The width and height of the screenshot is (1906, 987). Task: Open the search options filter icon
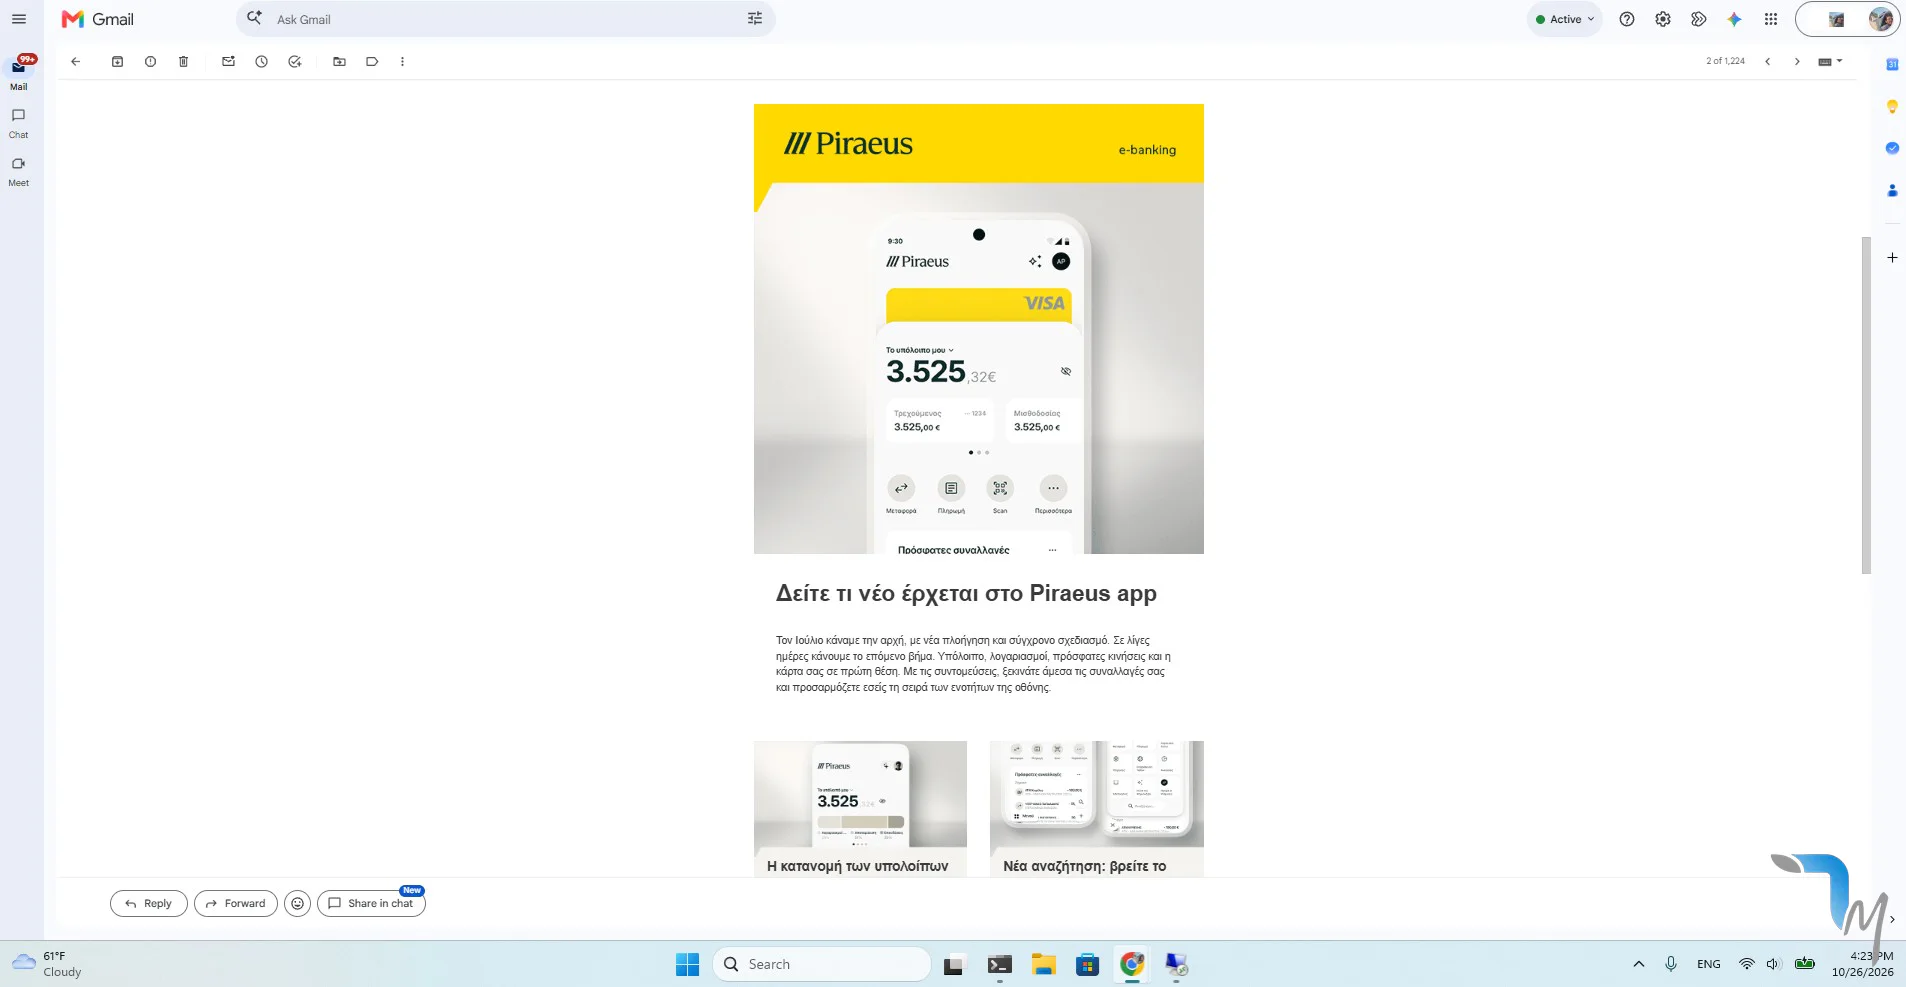(x=755, y=19)
